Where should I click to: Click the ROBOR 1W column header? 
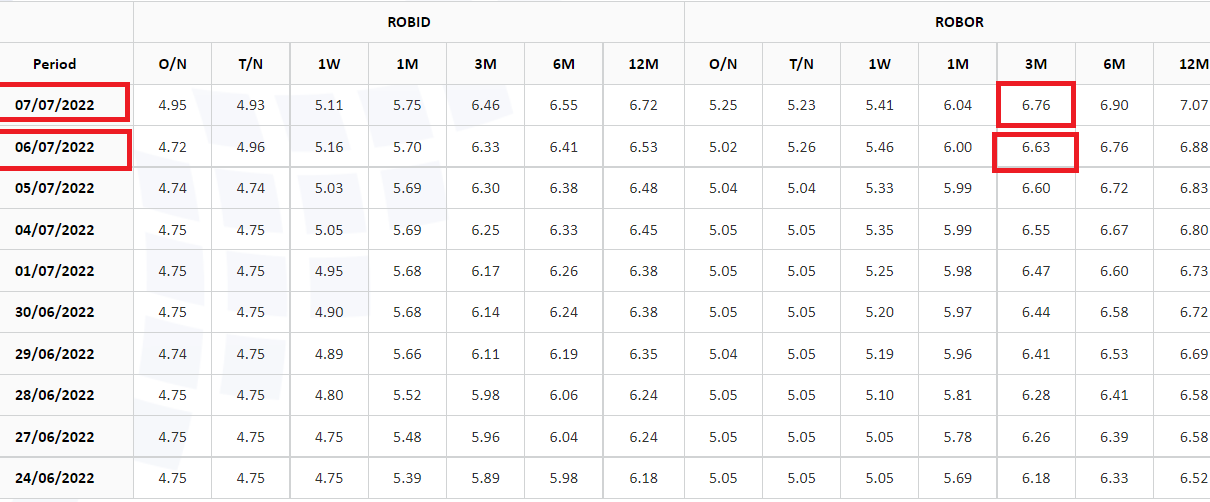click(x=879, y=63)
